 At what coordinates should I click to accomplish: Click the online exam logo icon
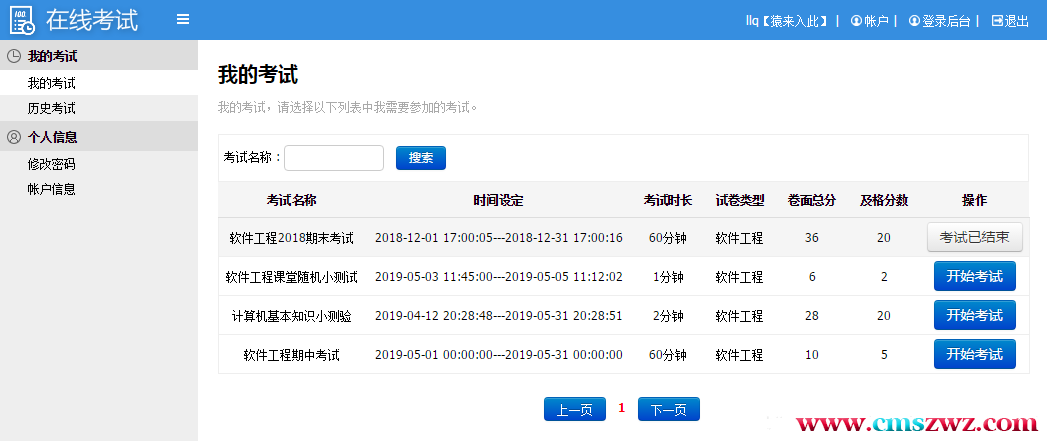point(22,20)
